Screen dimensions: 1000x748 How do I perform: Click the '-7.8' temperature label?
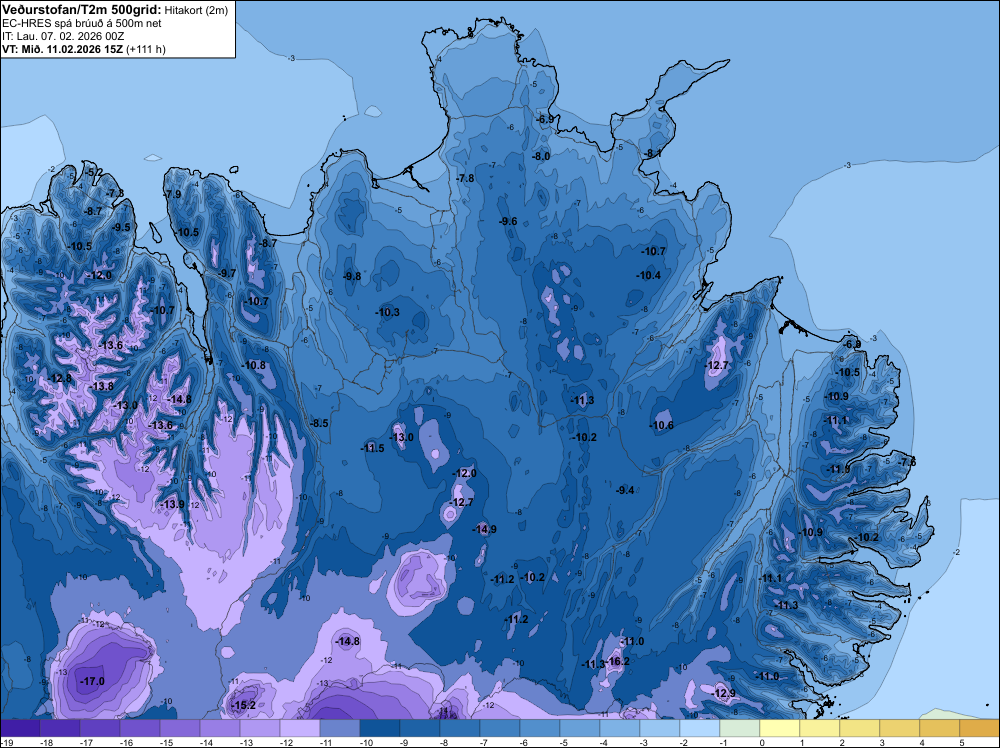point(466,179)
